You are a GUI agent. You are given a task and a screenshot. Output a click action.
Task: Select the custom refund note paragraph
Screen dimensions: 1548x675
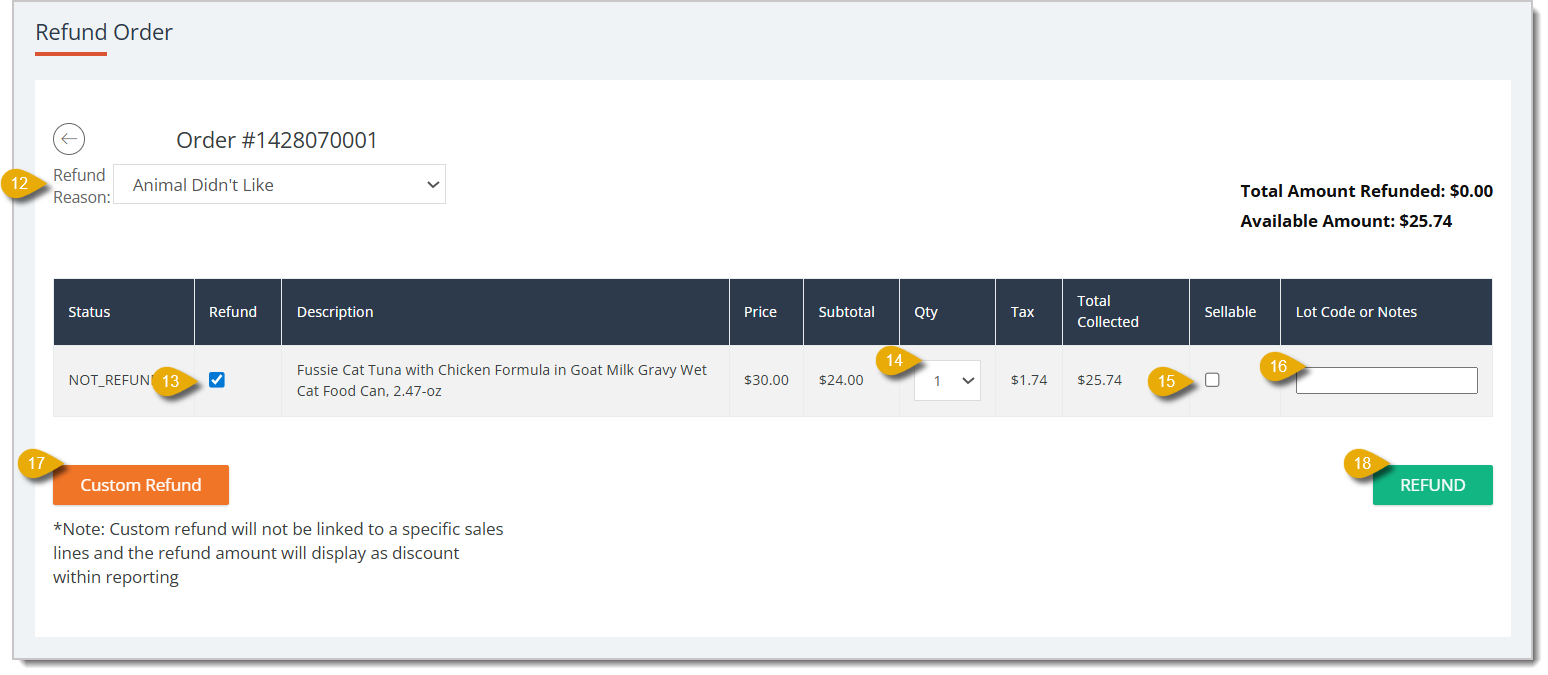point(278,553)
